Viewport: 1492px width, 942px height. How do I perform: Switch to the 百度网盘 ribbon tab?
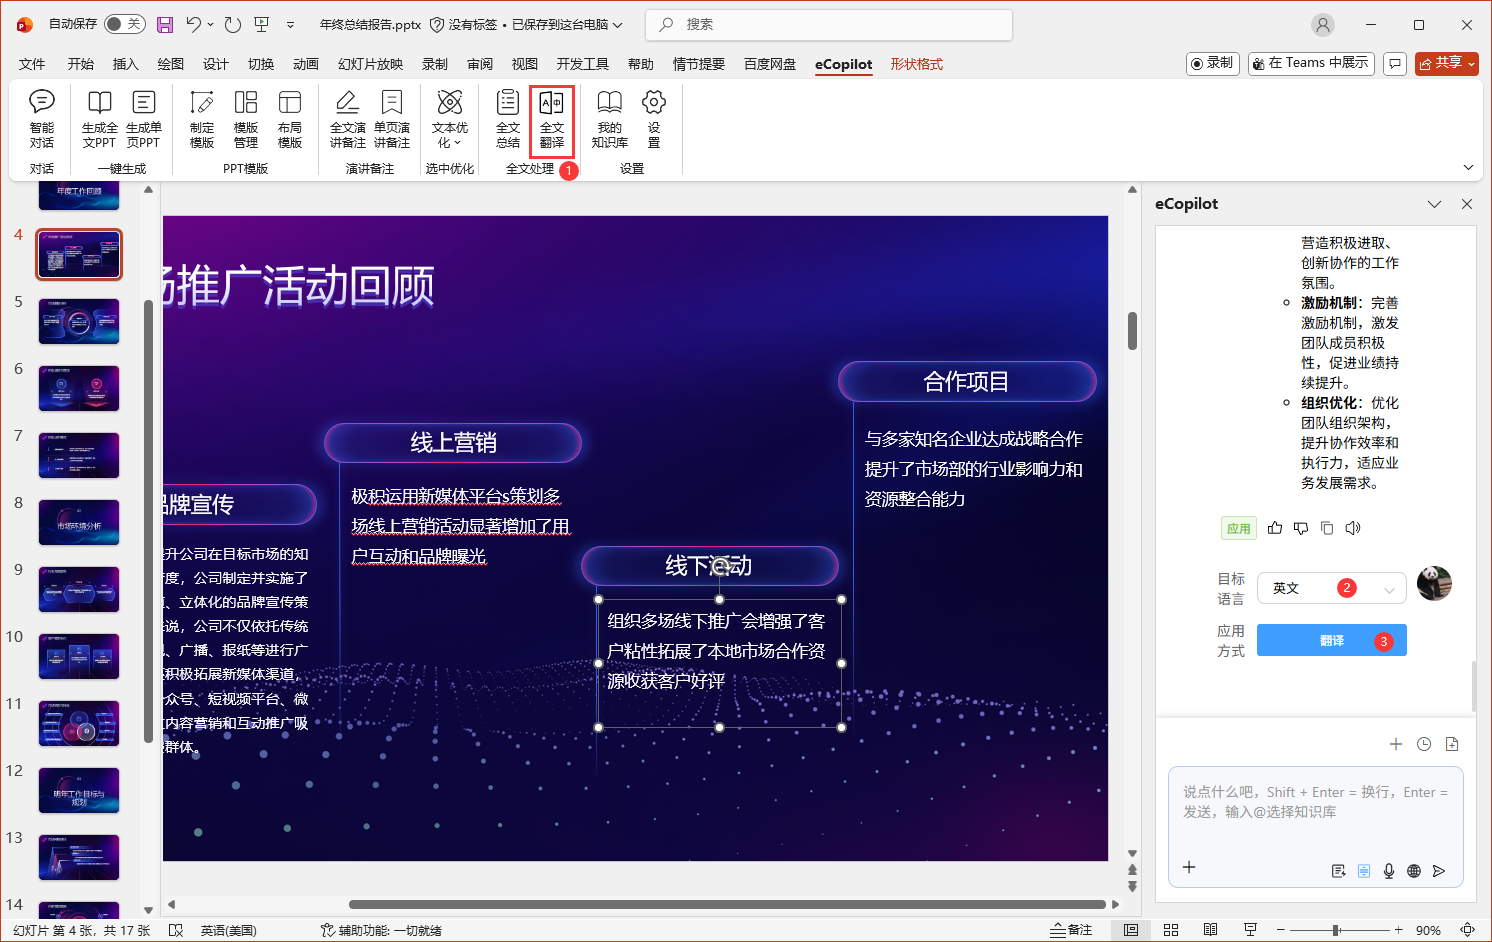coord(769,63)
